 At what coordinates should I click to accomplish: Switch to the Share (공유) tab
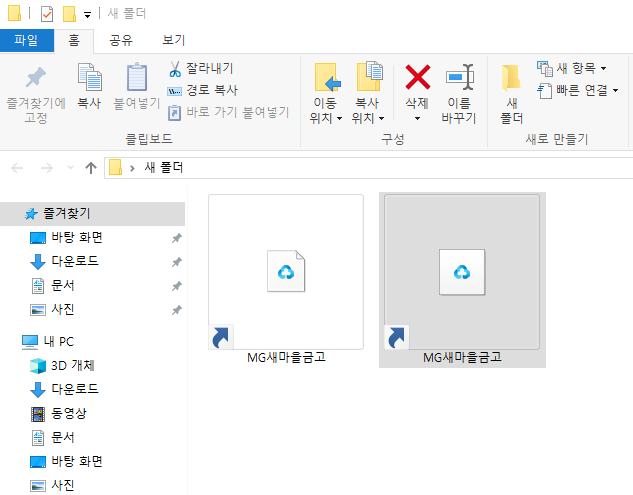tap(120, 40)
